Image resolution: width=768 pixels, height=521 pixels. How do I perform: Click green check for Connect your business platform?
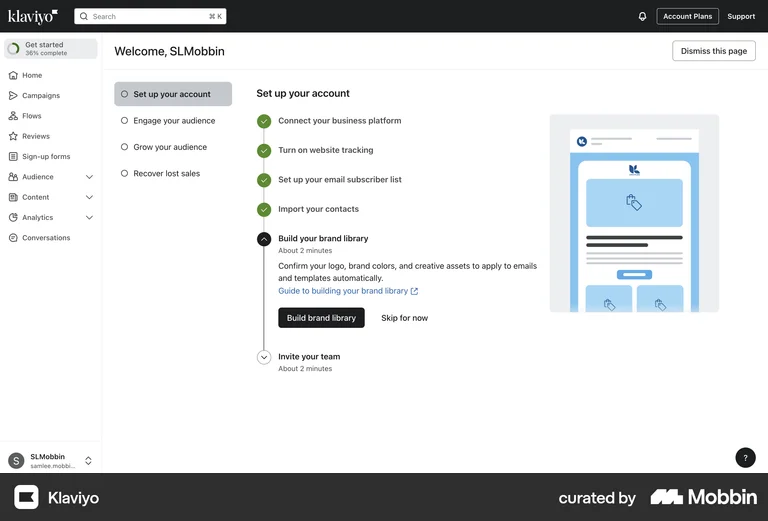coord(264,121)
